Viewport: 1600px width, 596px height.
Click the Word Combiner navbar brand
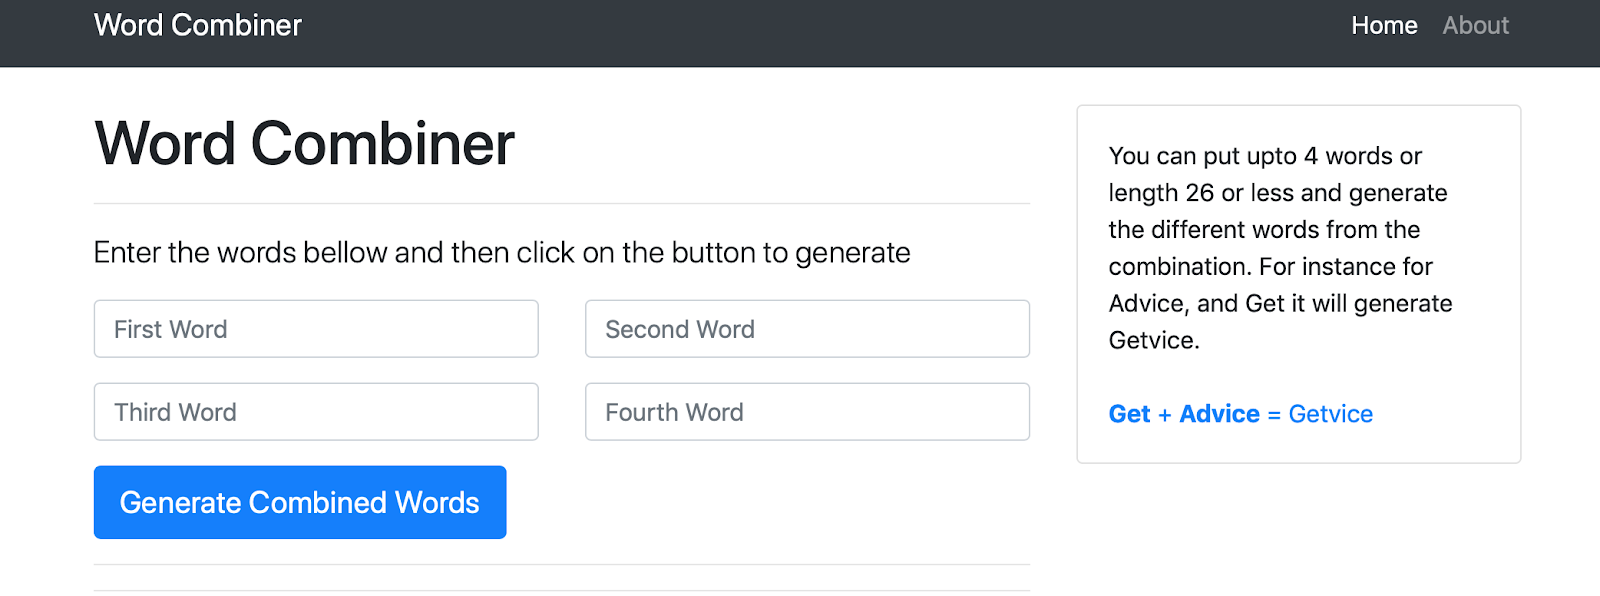pos(198,25)
